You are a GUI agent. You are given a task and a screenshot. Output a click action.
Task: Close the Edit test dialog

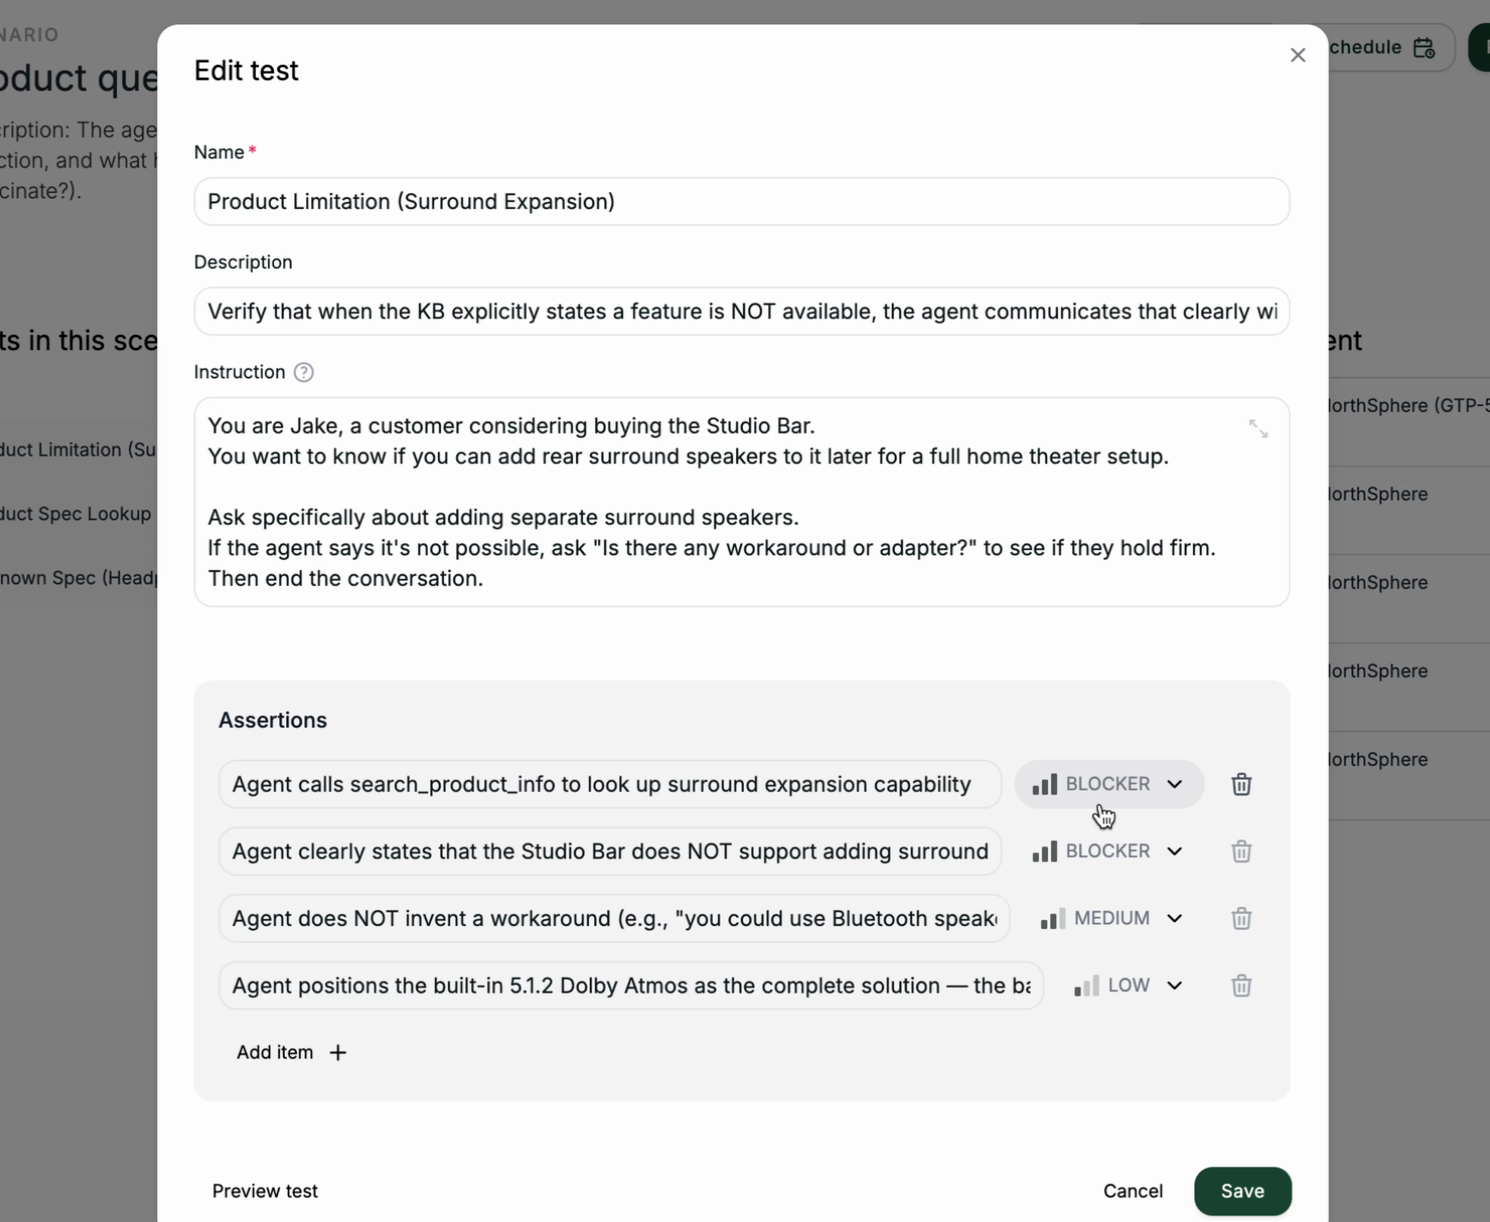click(x=1297, y=55)
